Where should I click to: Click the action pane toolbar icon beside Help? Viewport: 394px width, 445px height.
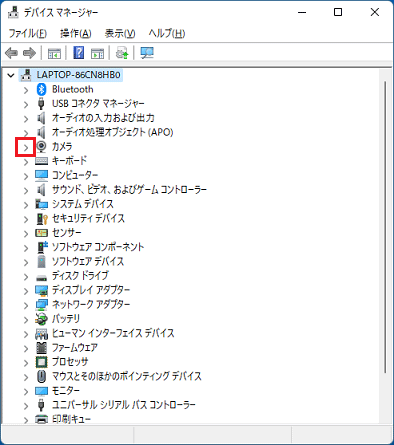98,53
